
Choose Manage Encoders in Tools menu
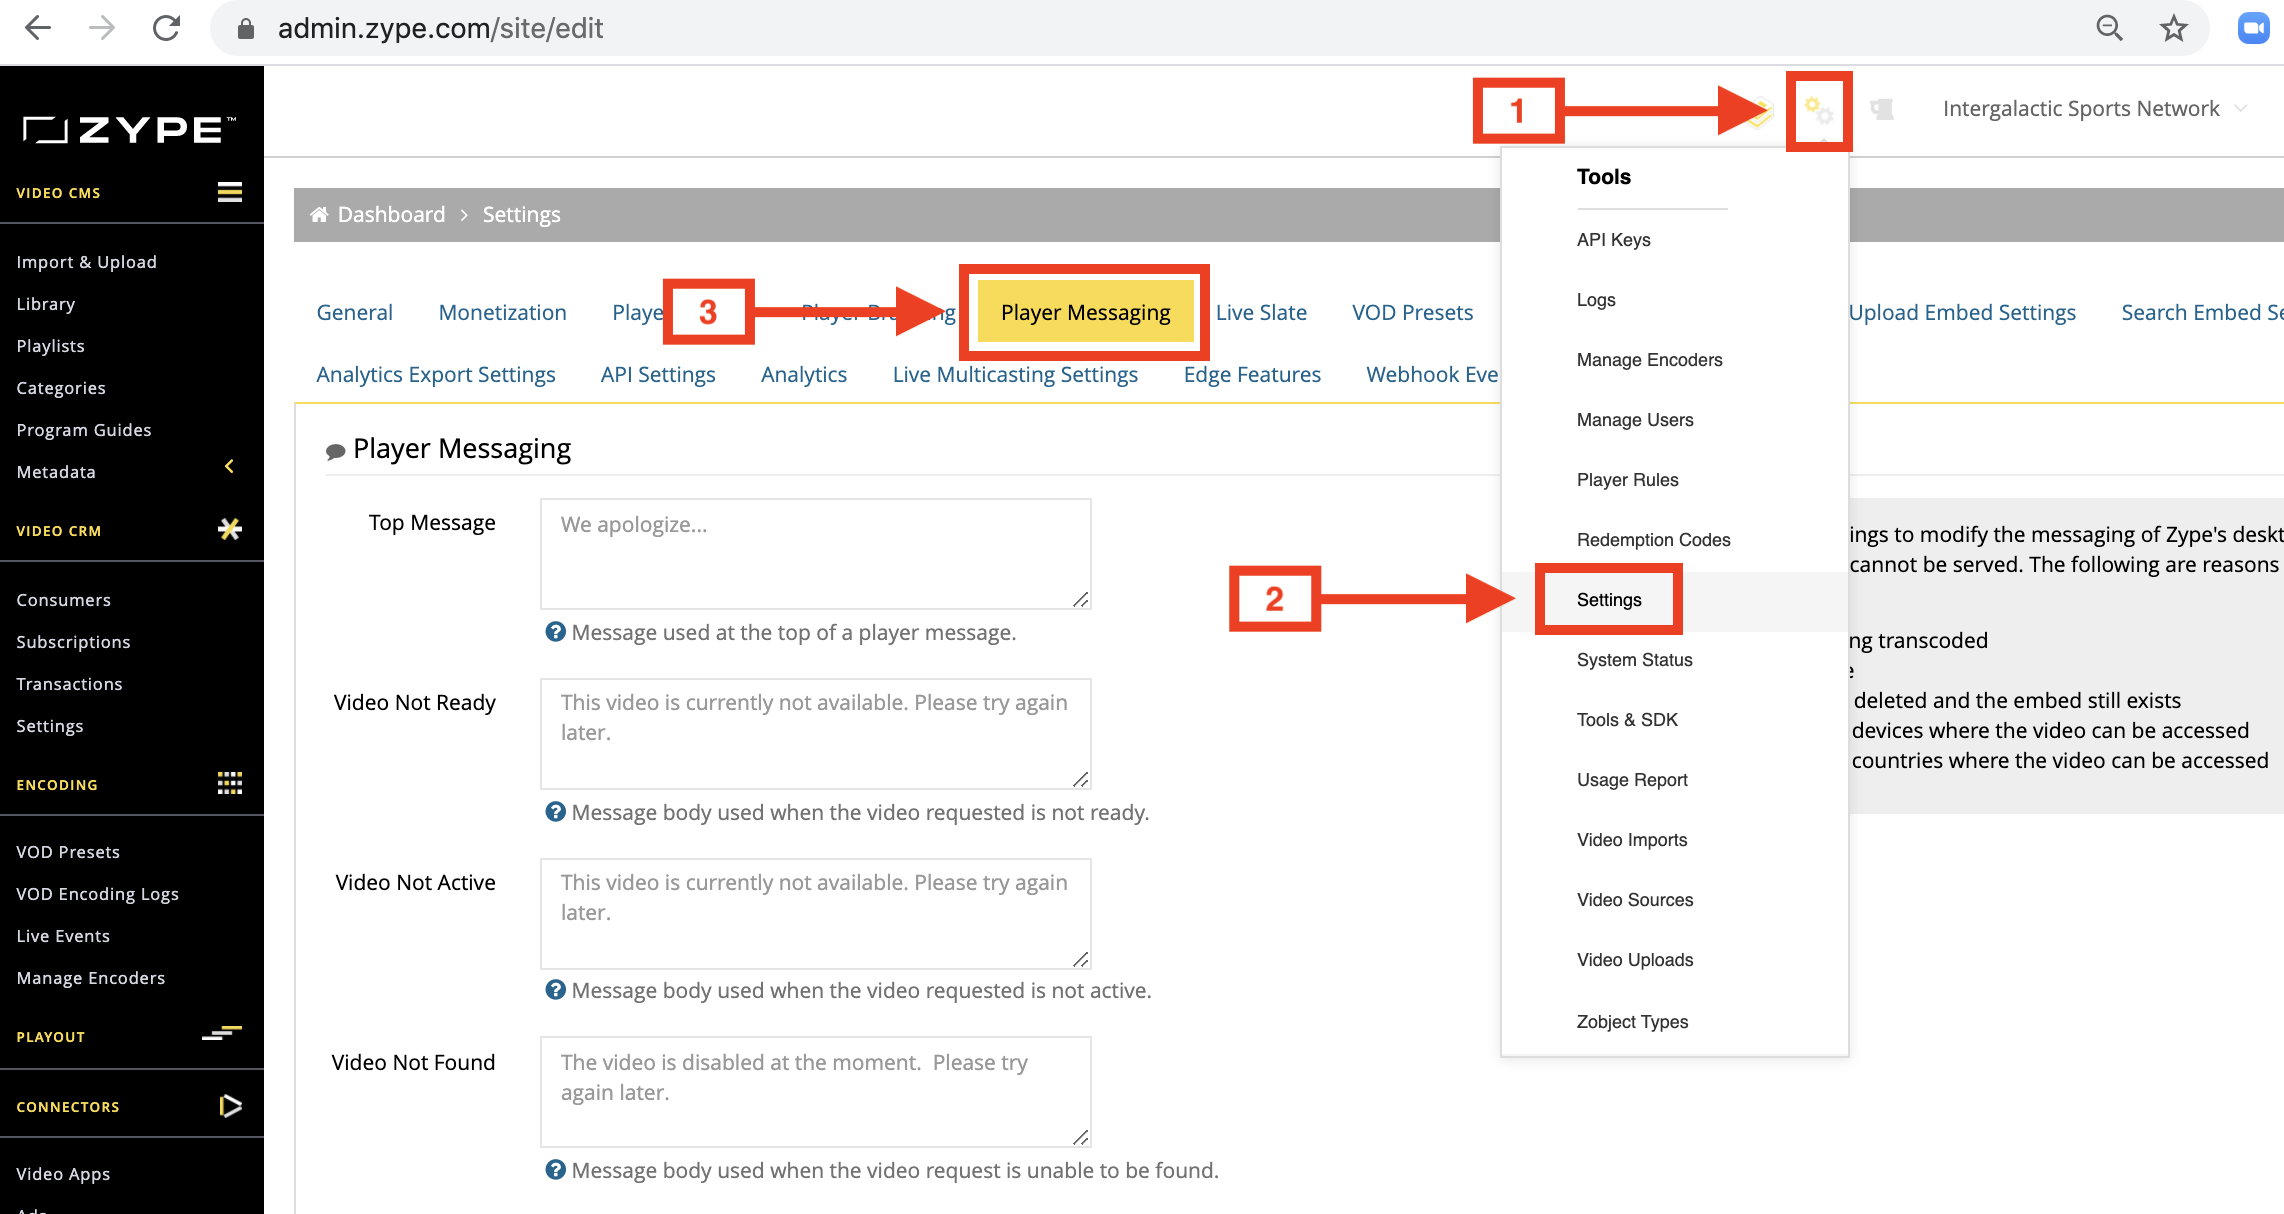pos(1649,359)
